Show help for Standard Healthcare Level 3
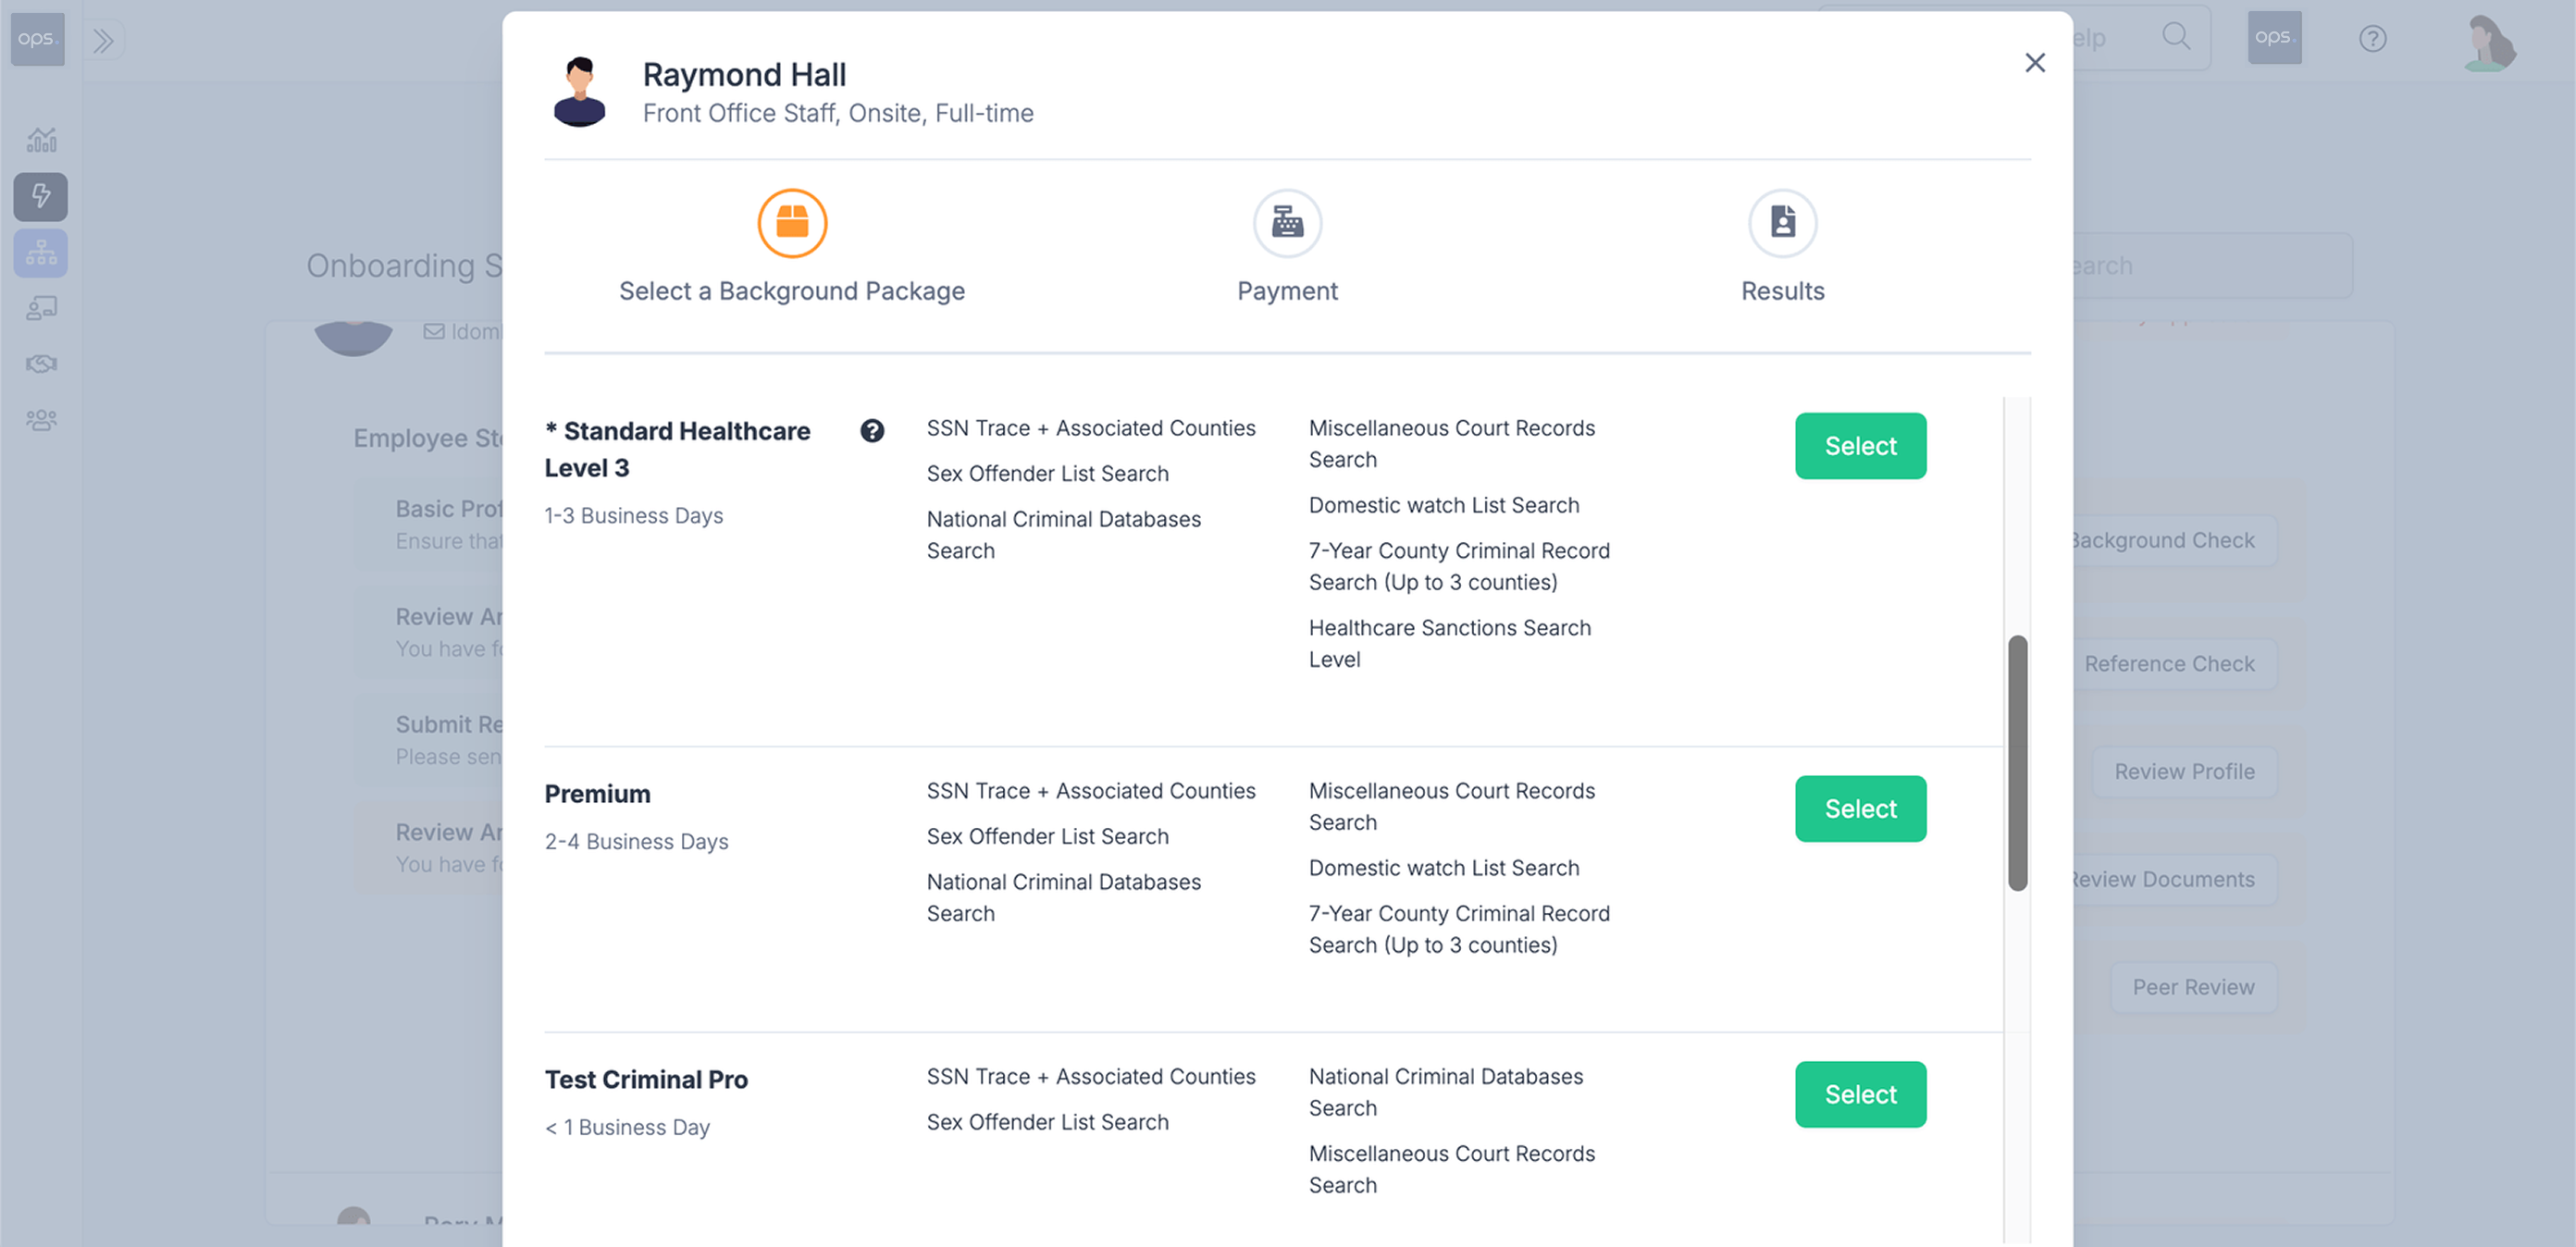The width and height of the screenshot is (2576, 1247). 872,431
